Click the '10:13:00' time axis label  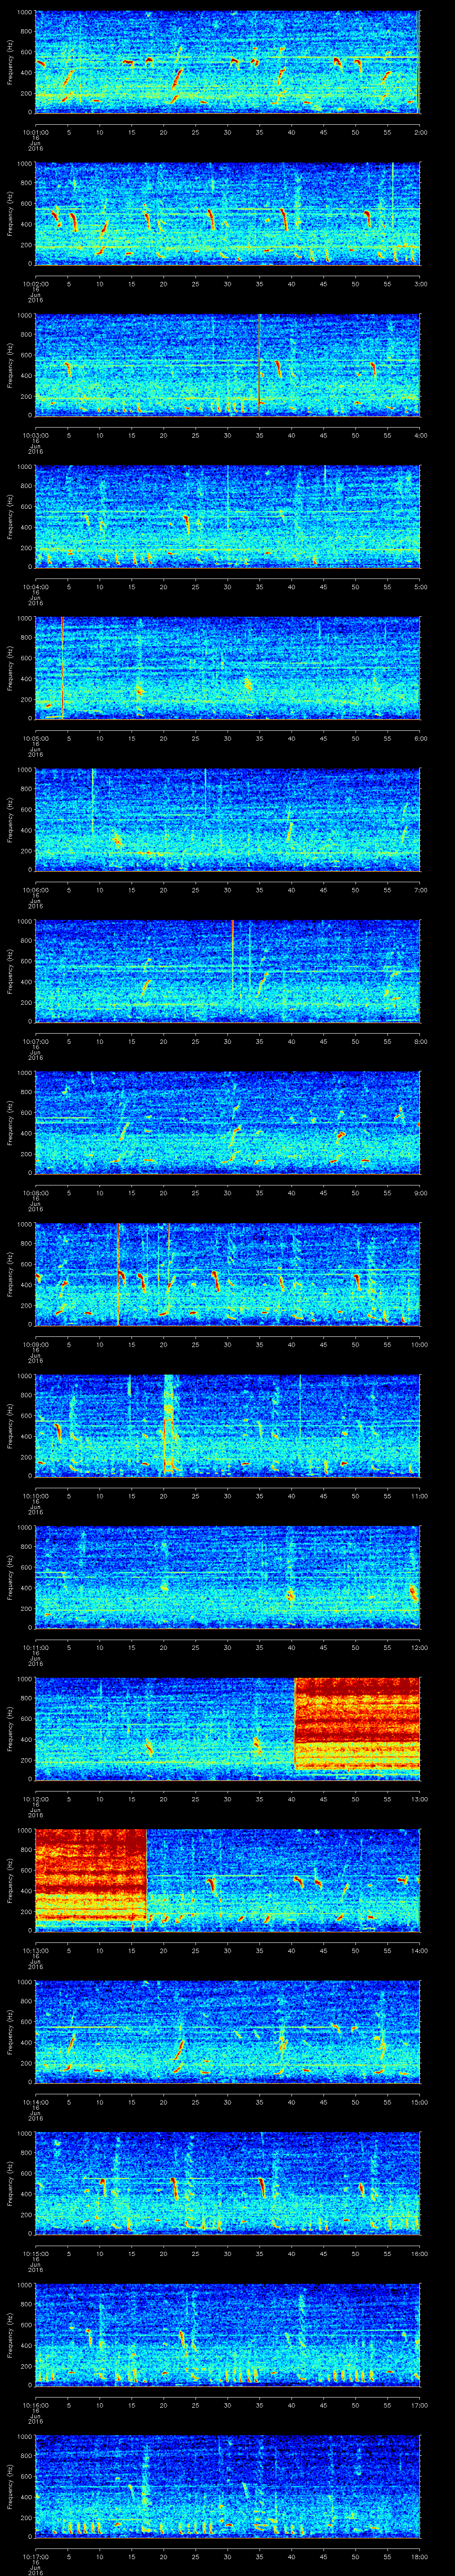coord(35,1950)
